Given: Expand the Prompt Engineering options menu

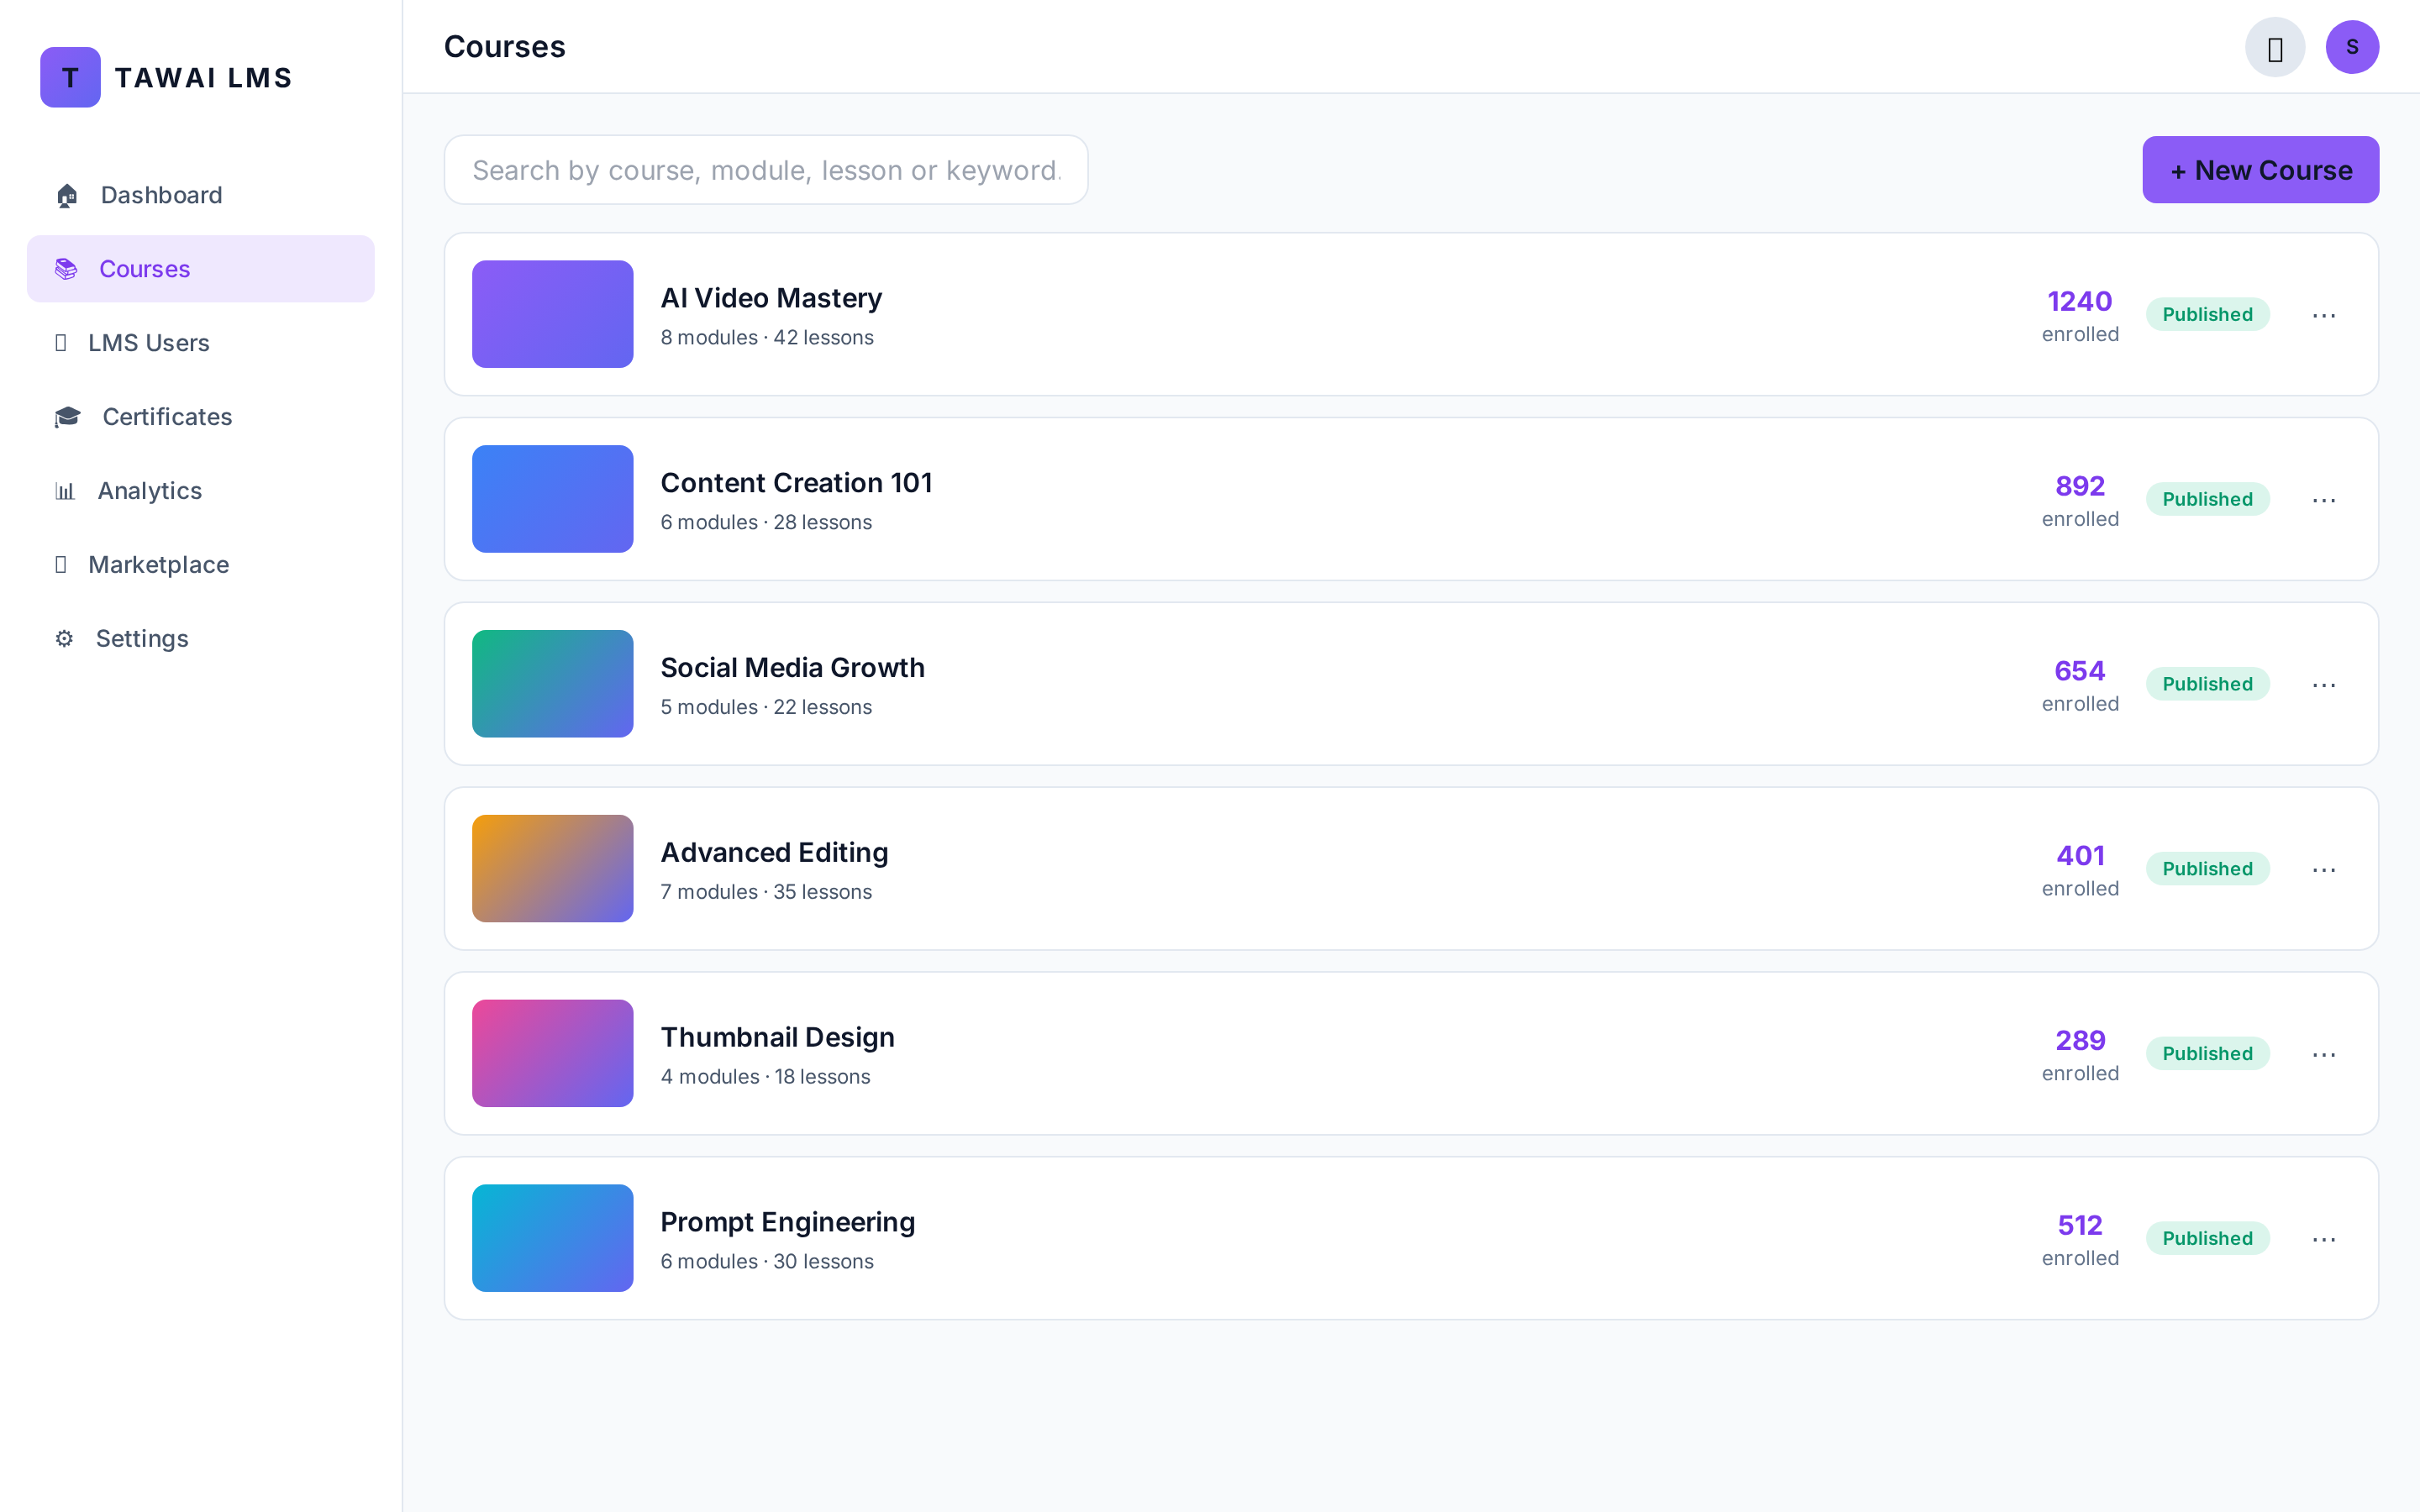Looking at the screenshot, I should pyautogui.click(x=2324, y=1239).
